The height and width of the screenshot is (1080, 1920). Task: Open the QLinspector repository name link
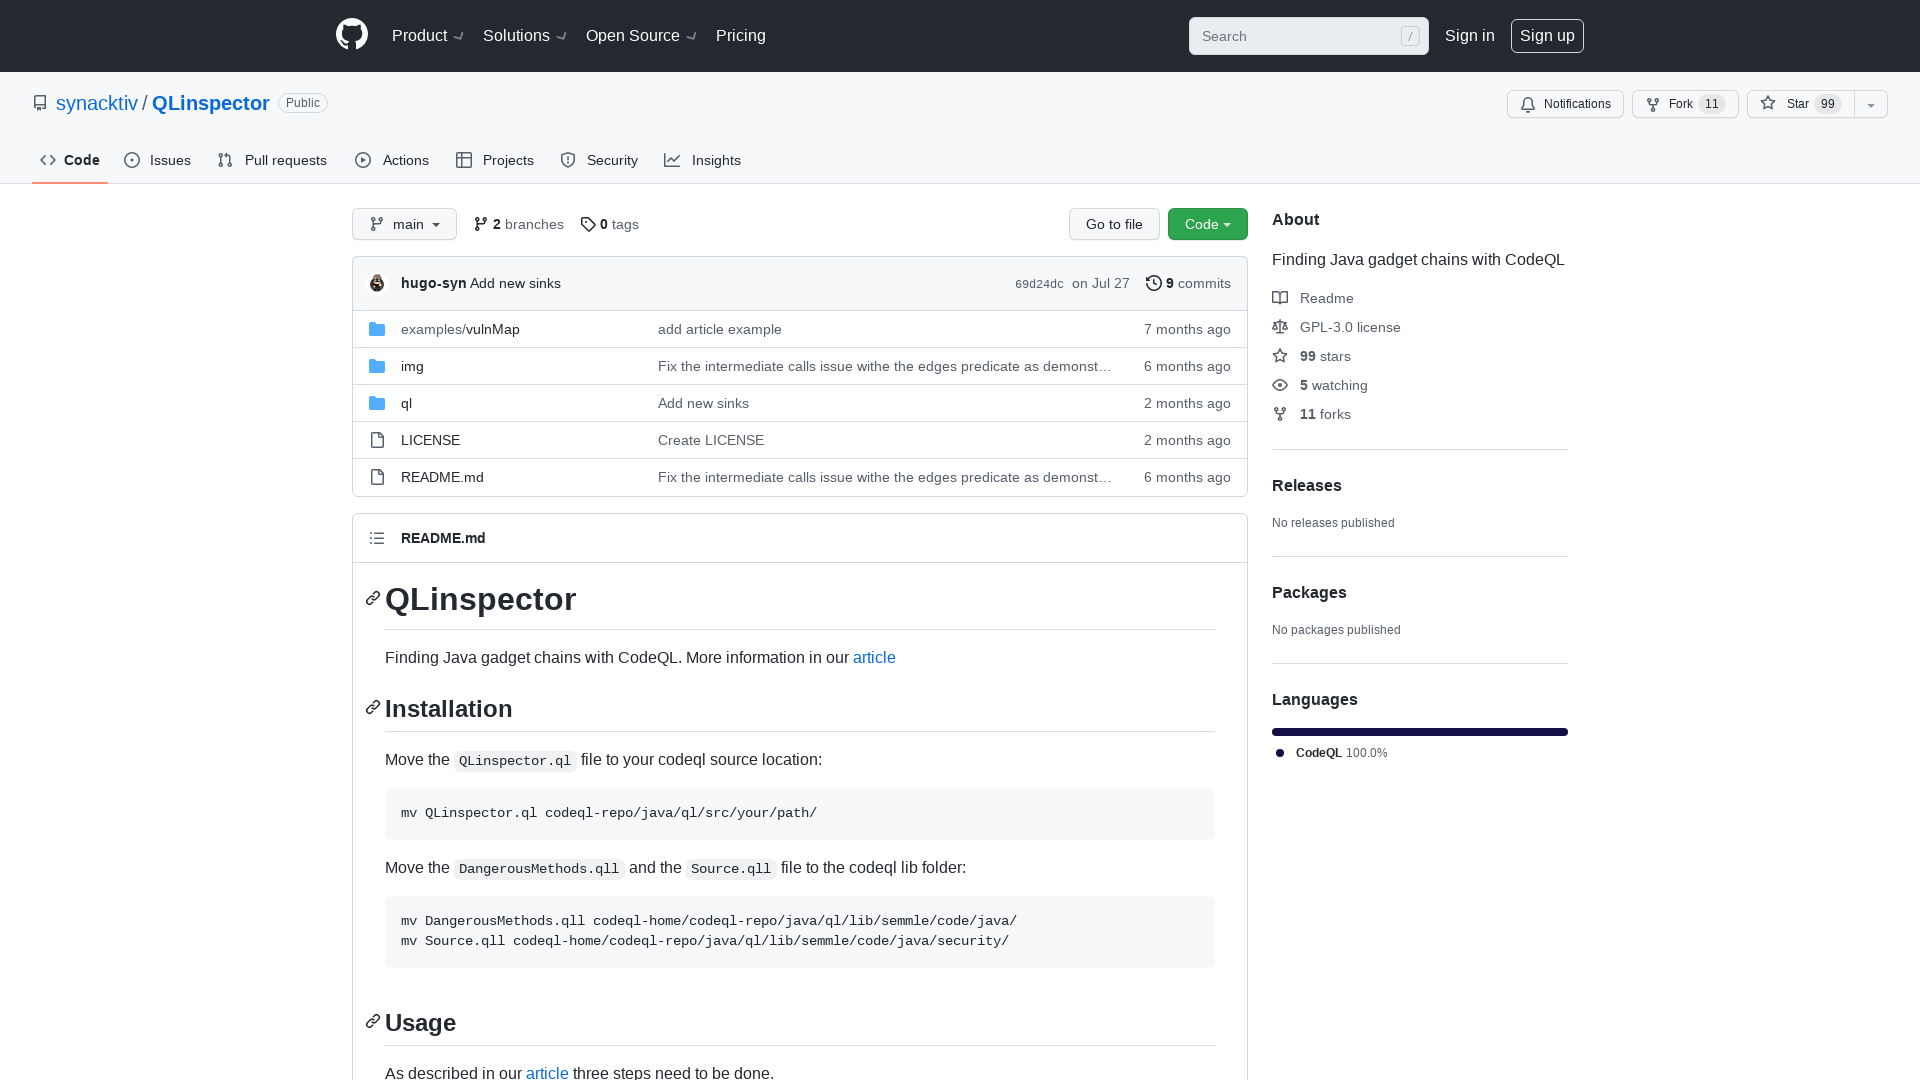[210, 103]
